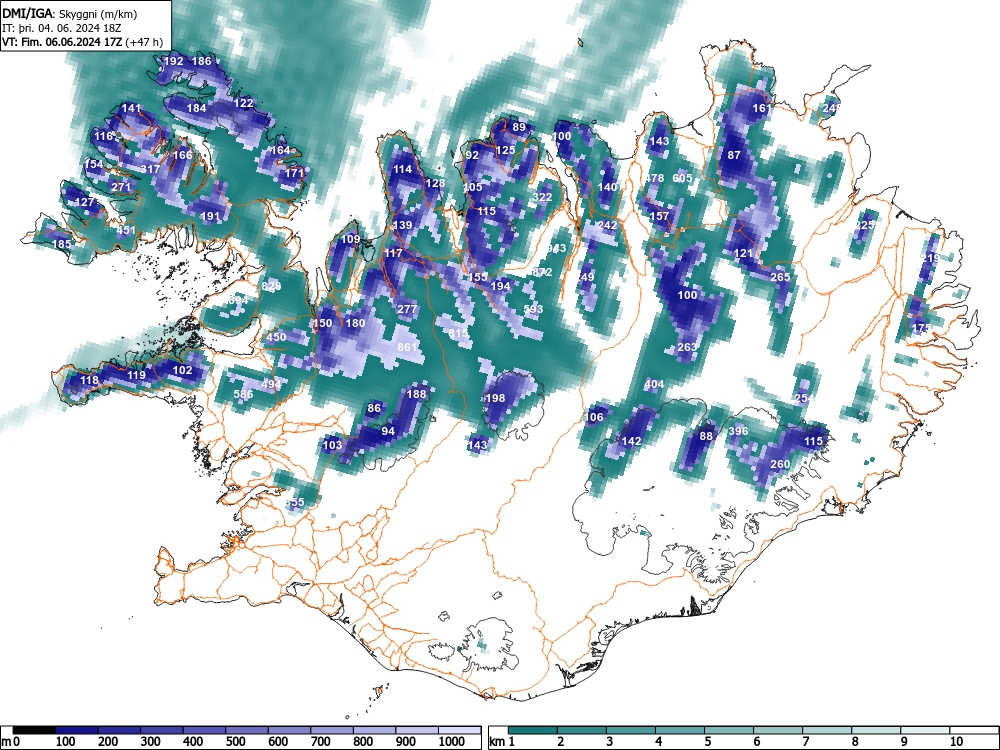Click the visibility value '87' on map
1000x750 pixels.
pyautogui.click(x=734, y=155)
